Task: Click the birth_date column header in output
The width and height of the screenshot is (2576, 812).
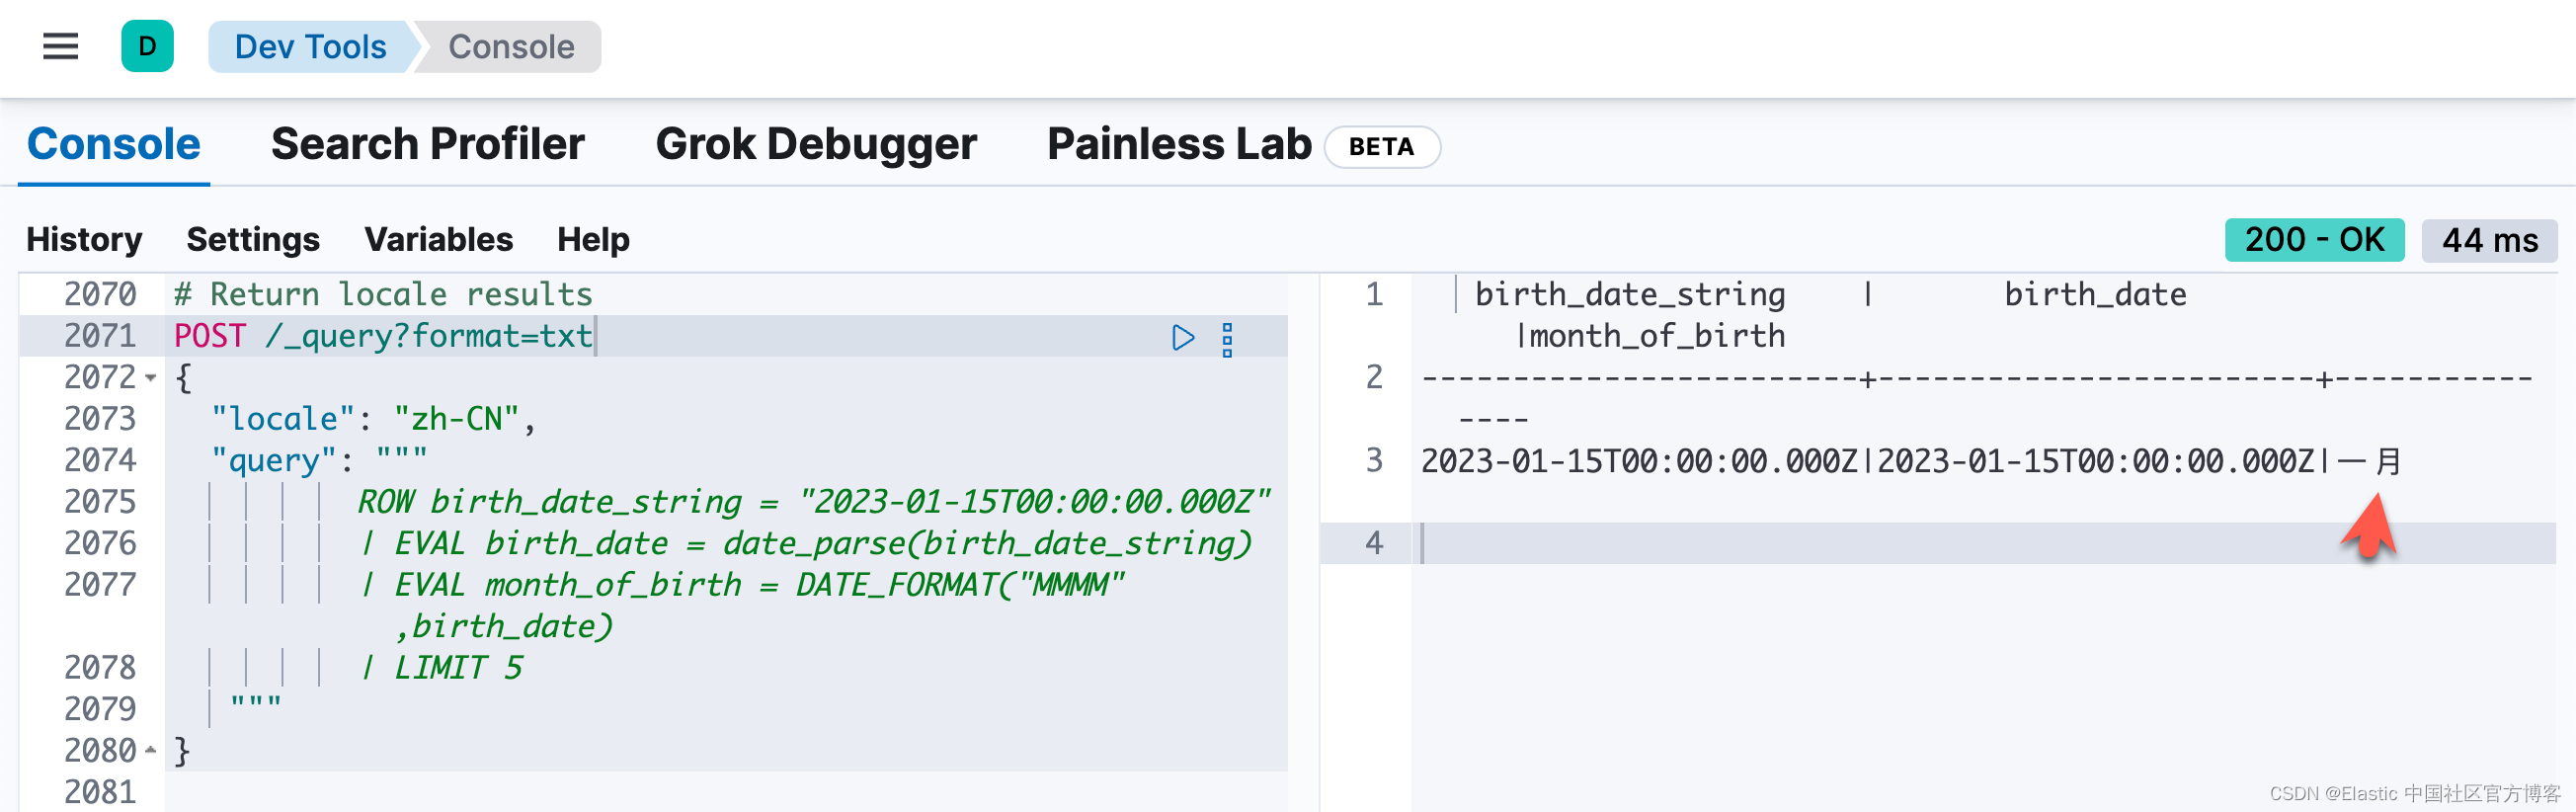Action: [2095, 295]
